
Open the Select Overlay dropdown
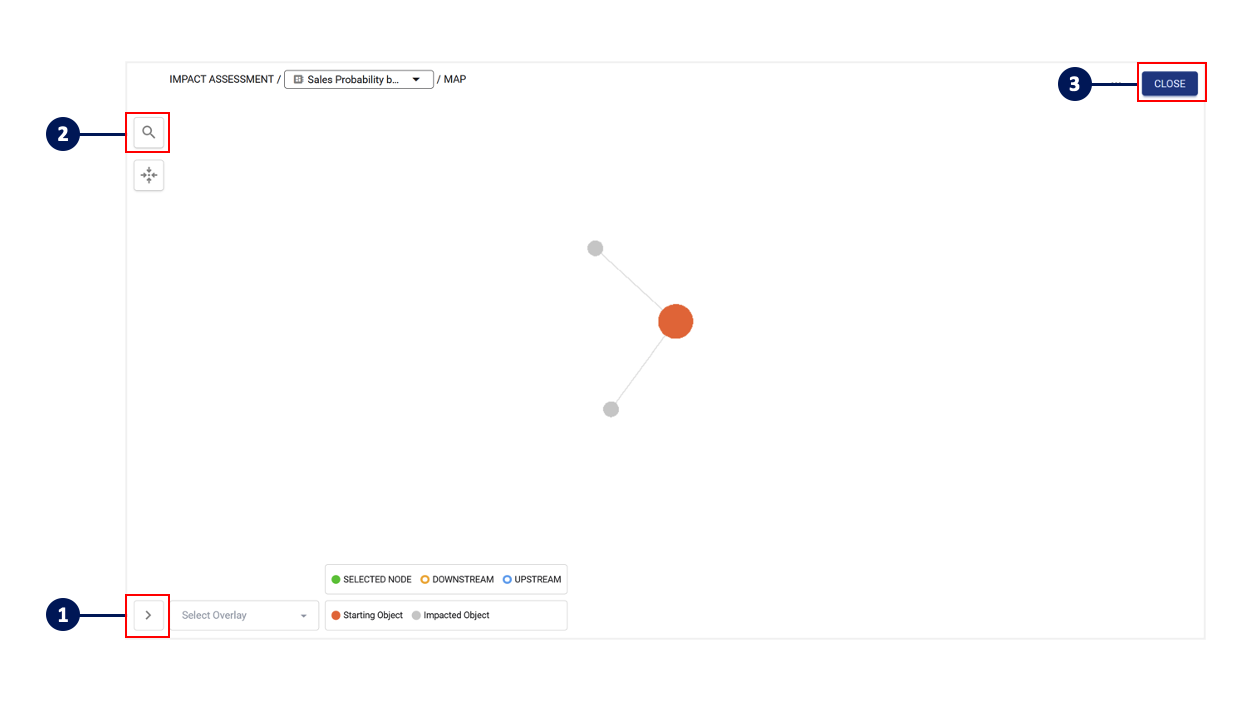245,615
